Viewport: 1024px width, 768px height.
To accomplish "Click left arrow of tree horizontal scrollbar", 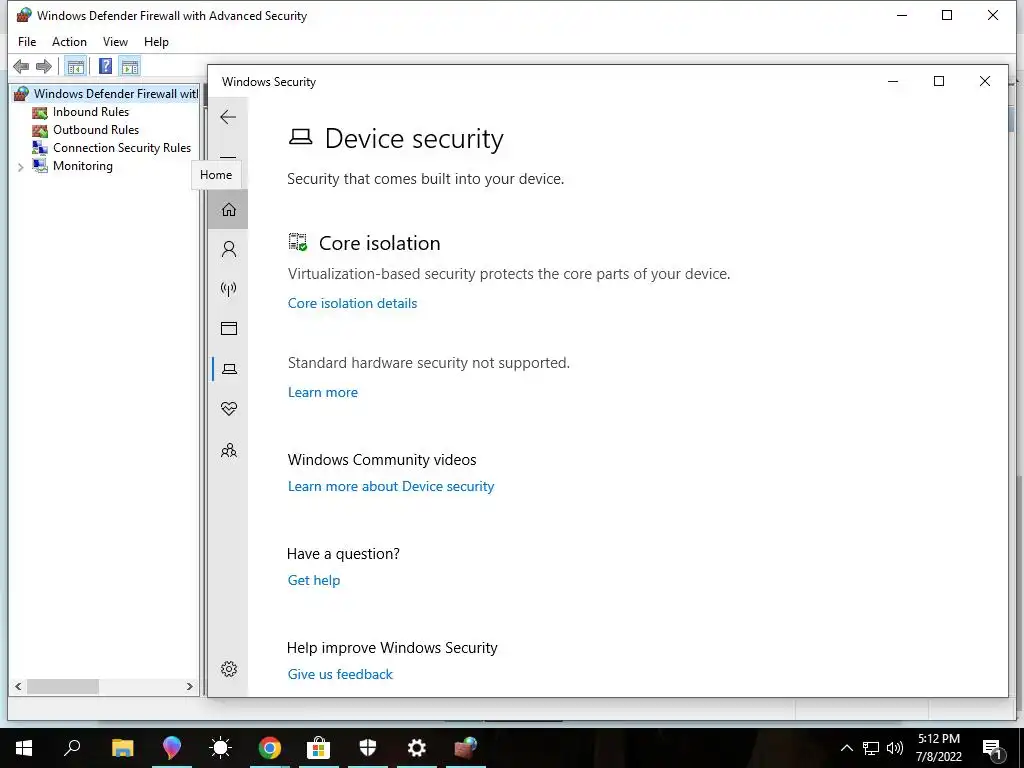I will click(x=18, y=687).
